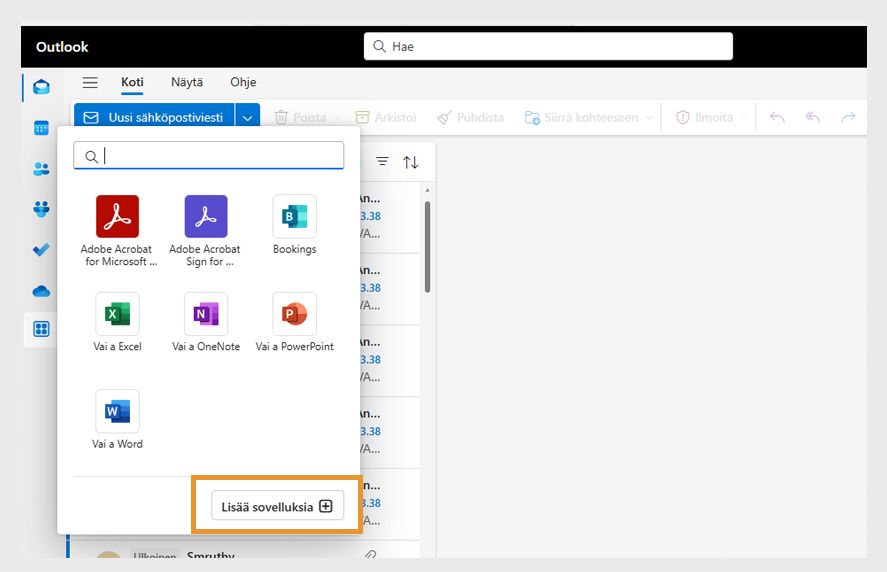Open the Groups sidebar icon
Viewport: 887px width, 572px height.
coord(41,209)
